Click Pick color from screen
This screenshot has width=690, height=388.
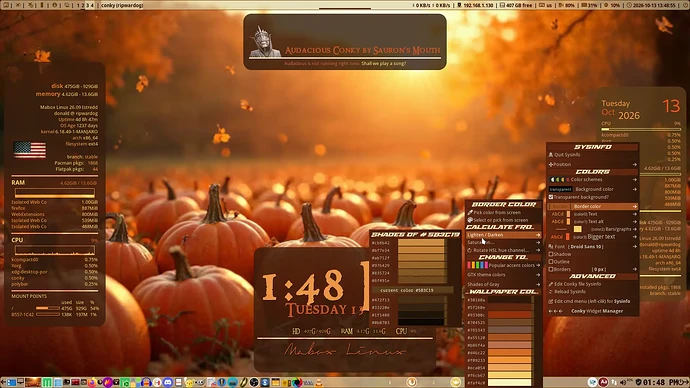pos(504,212)
